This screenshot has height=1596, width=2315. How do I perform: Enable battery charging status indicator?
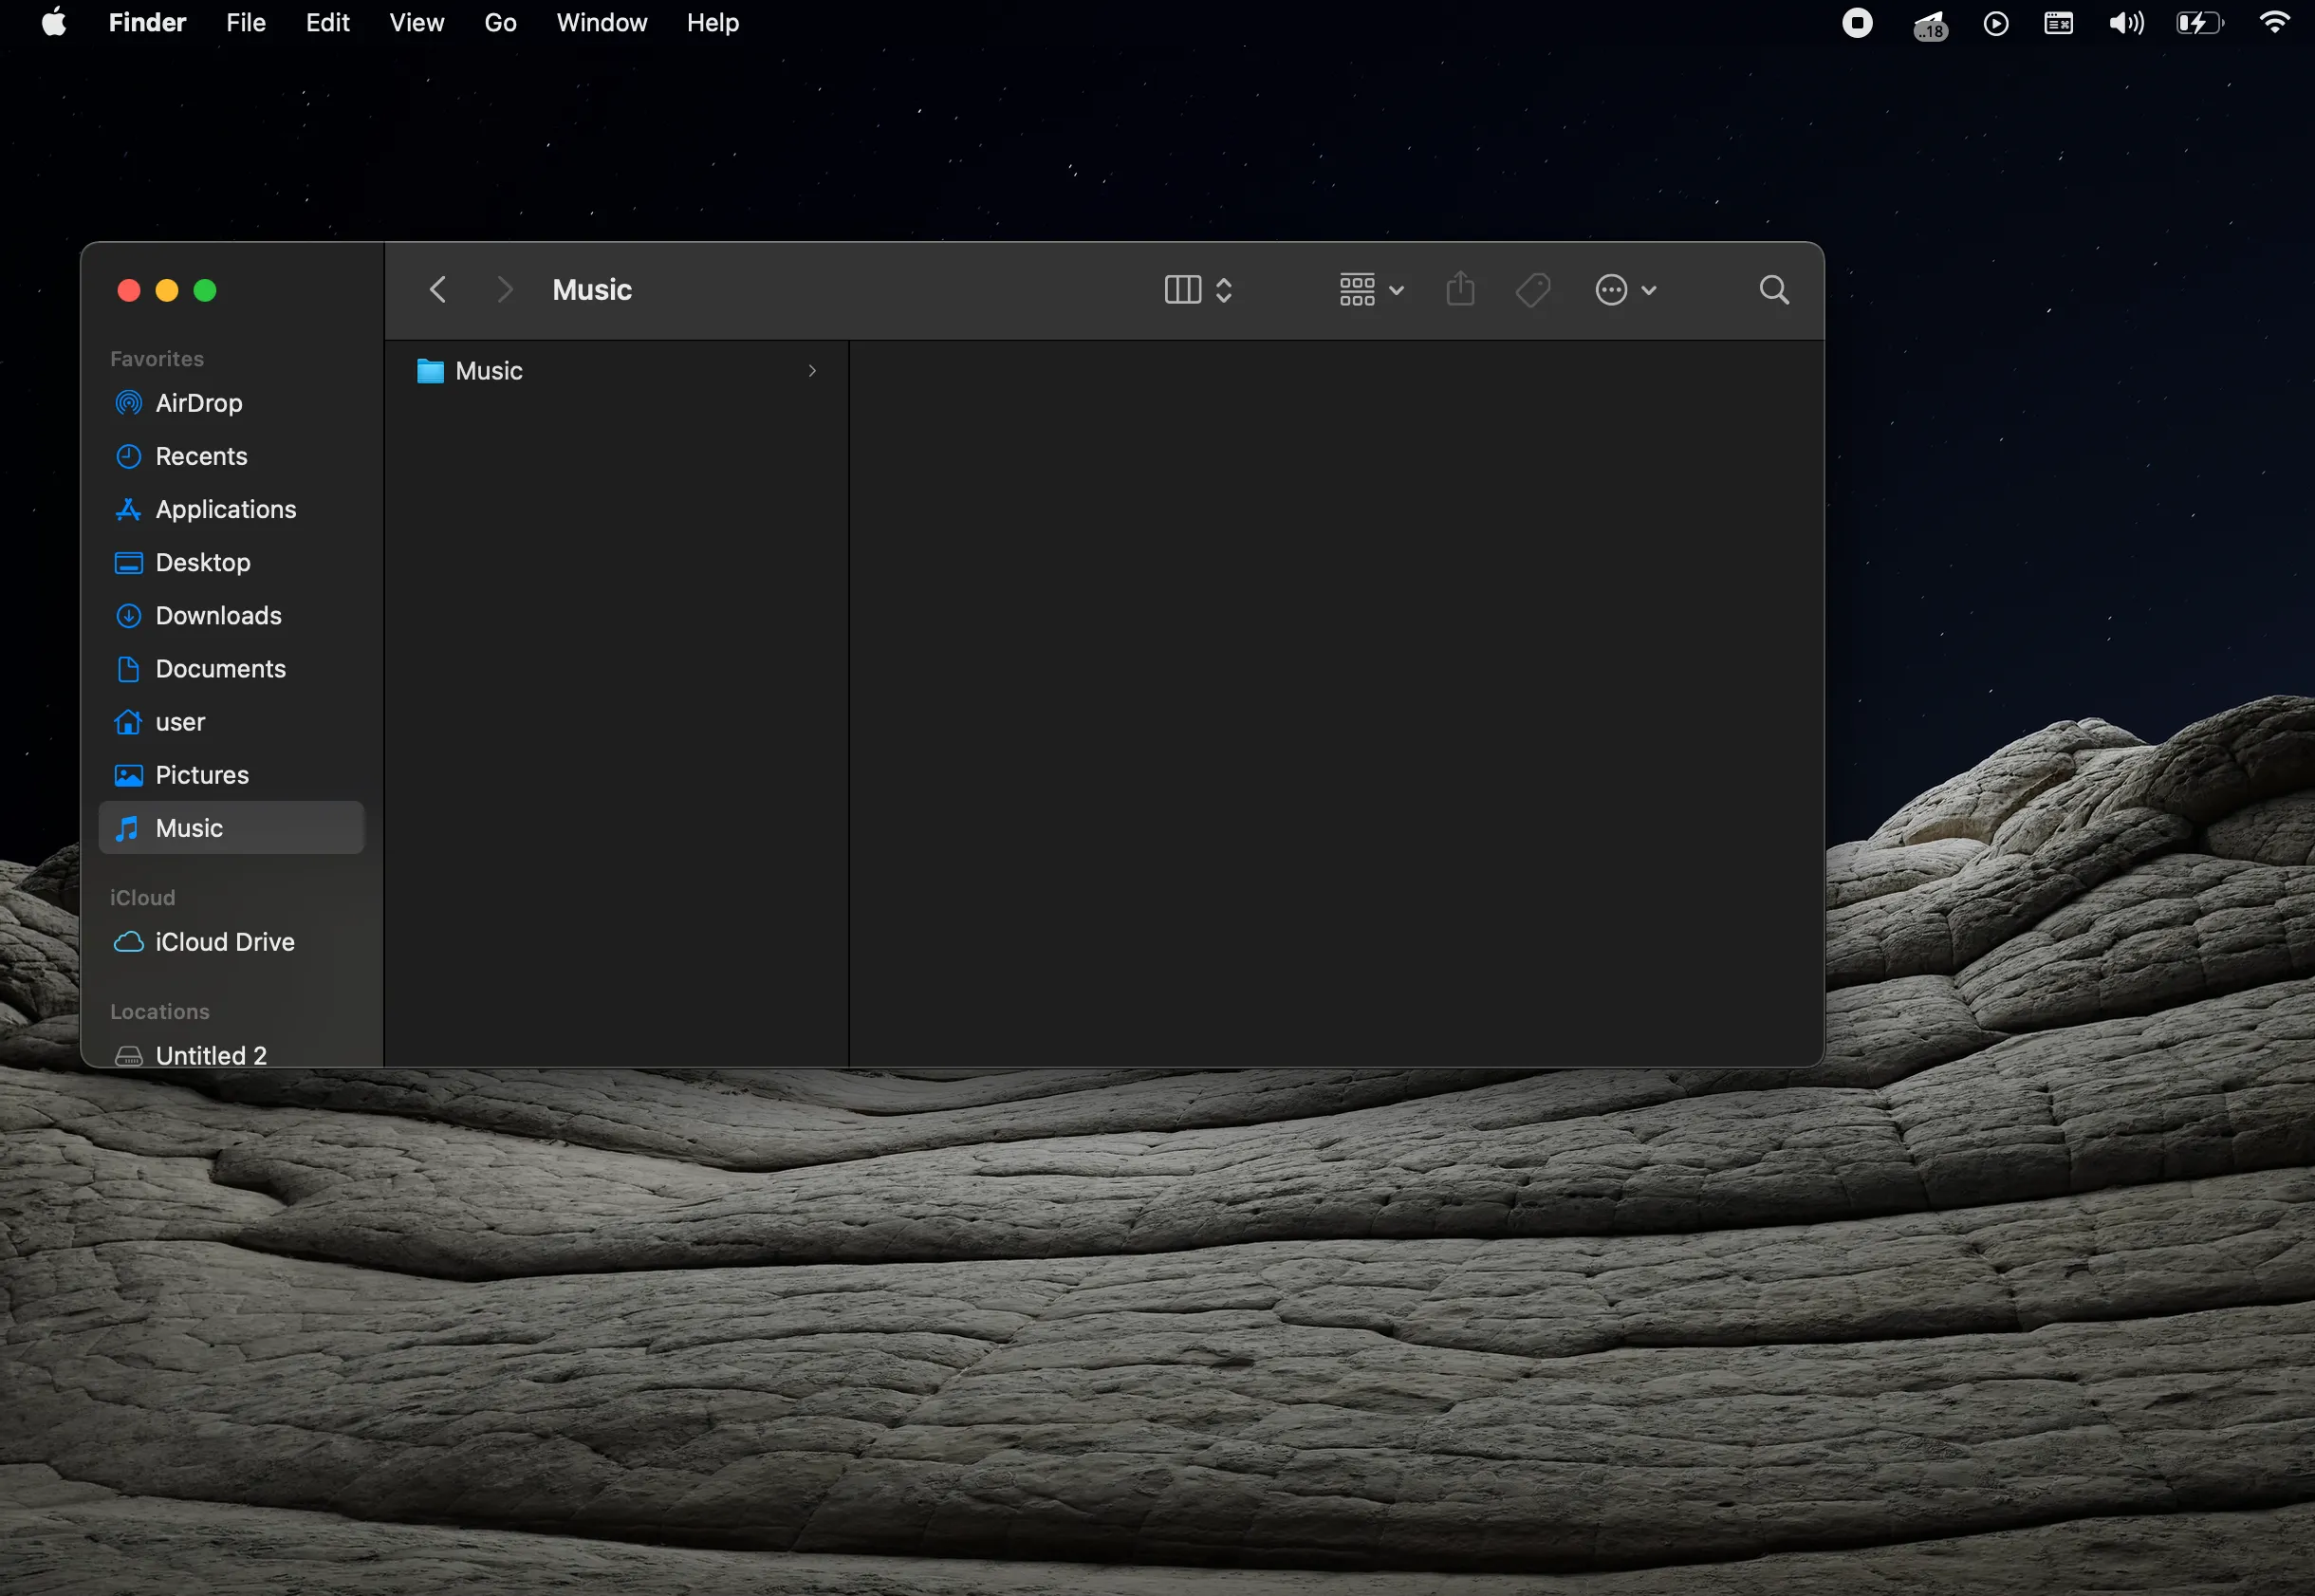(x=2197, y=23)
